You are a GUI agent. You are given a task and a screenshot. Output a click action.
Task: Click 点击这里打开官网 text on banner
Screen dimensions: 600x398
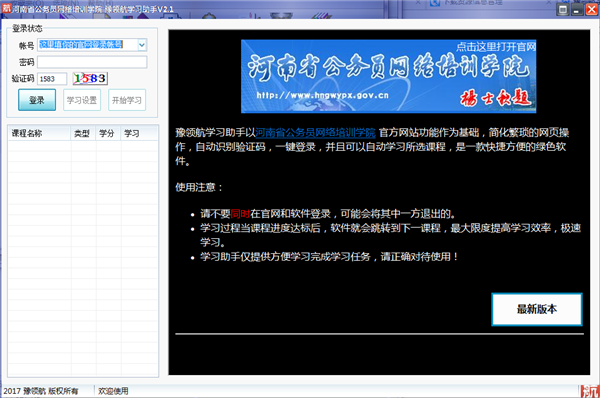(x=496, y=47)
